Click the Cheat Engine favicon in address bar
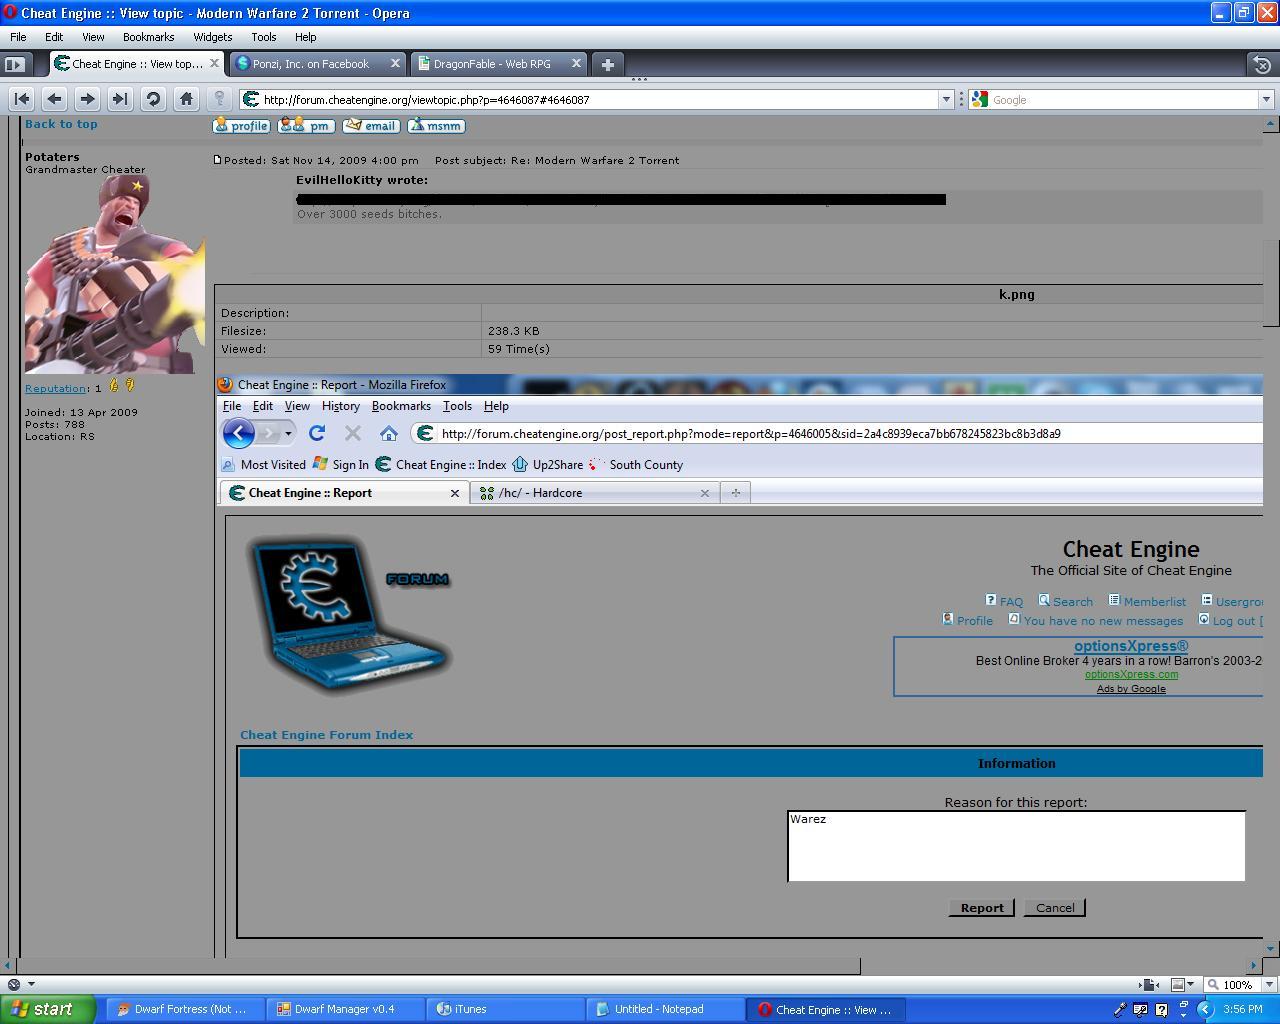Screen dimensions: 1280x1024 [251, 99]
